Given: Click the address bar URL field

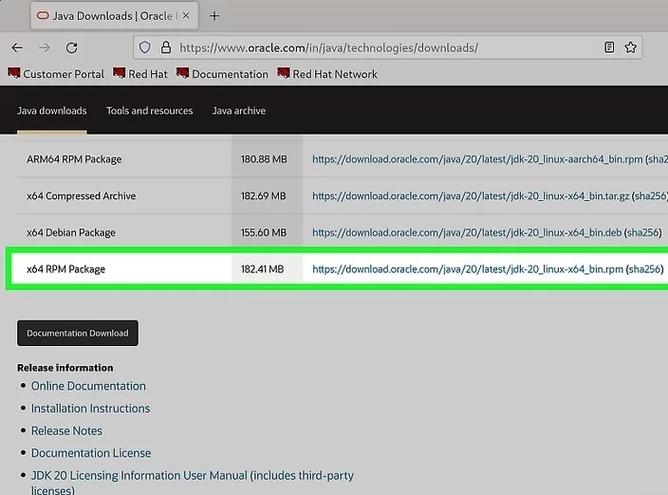Looking at the screenshot, I should point(328,48).
